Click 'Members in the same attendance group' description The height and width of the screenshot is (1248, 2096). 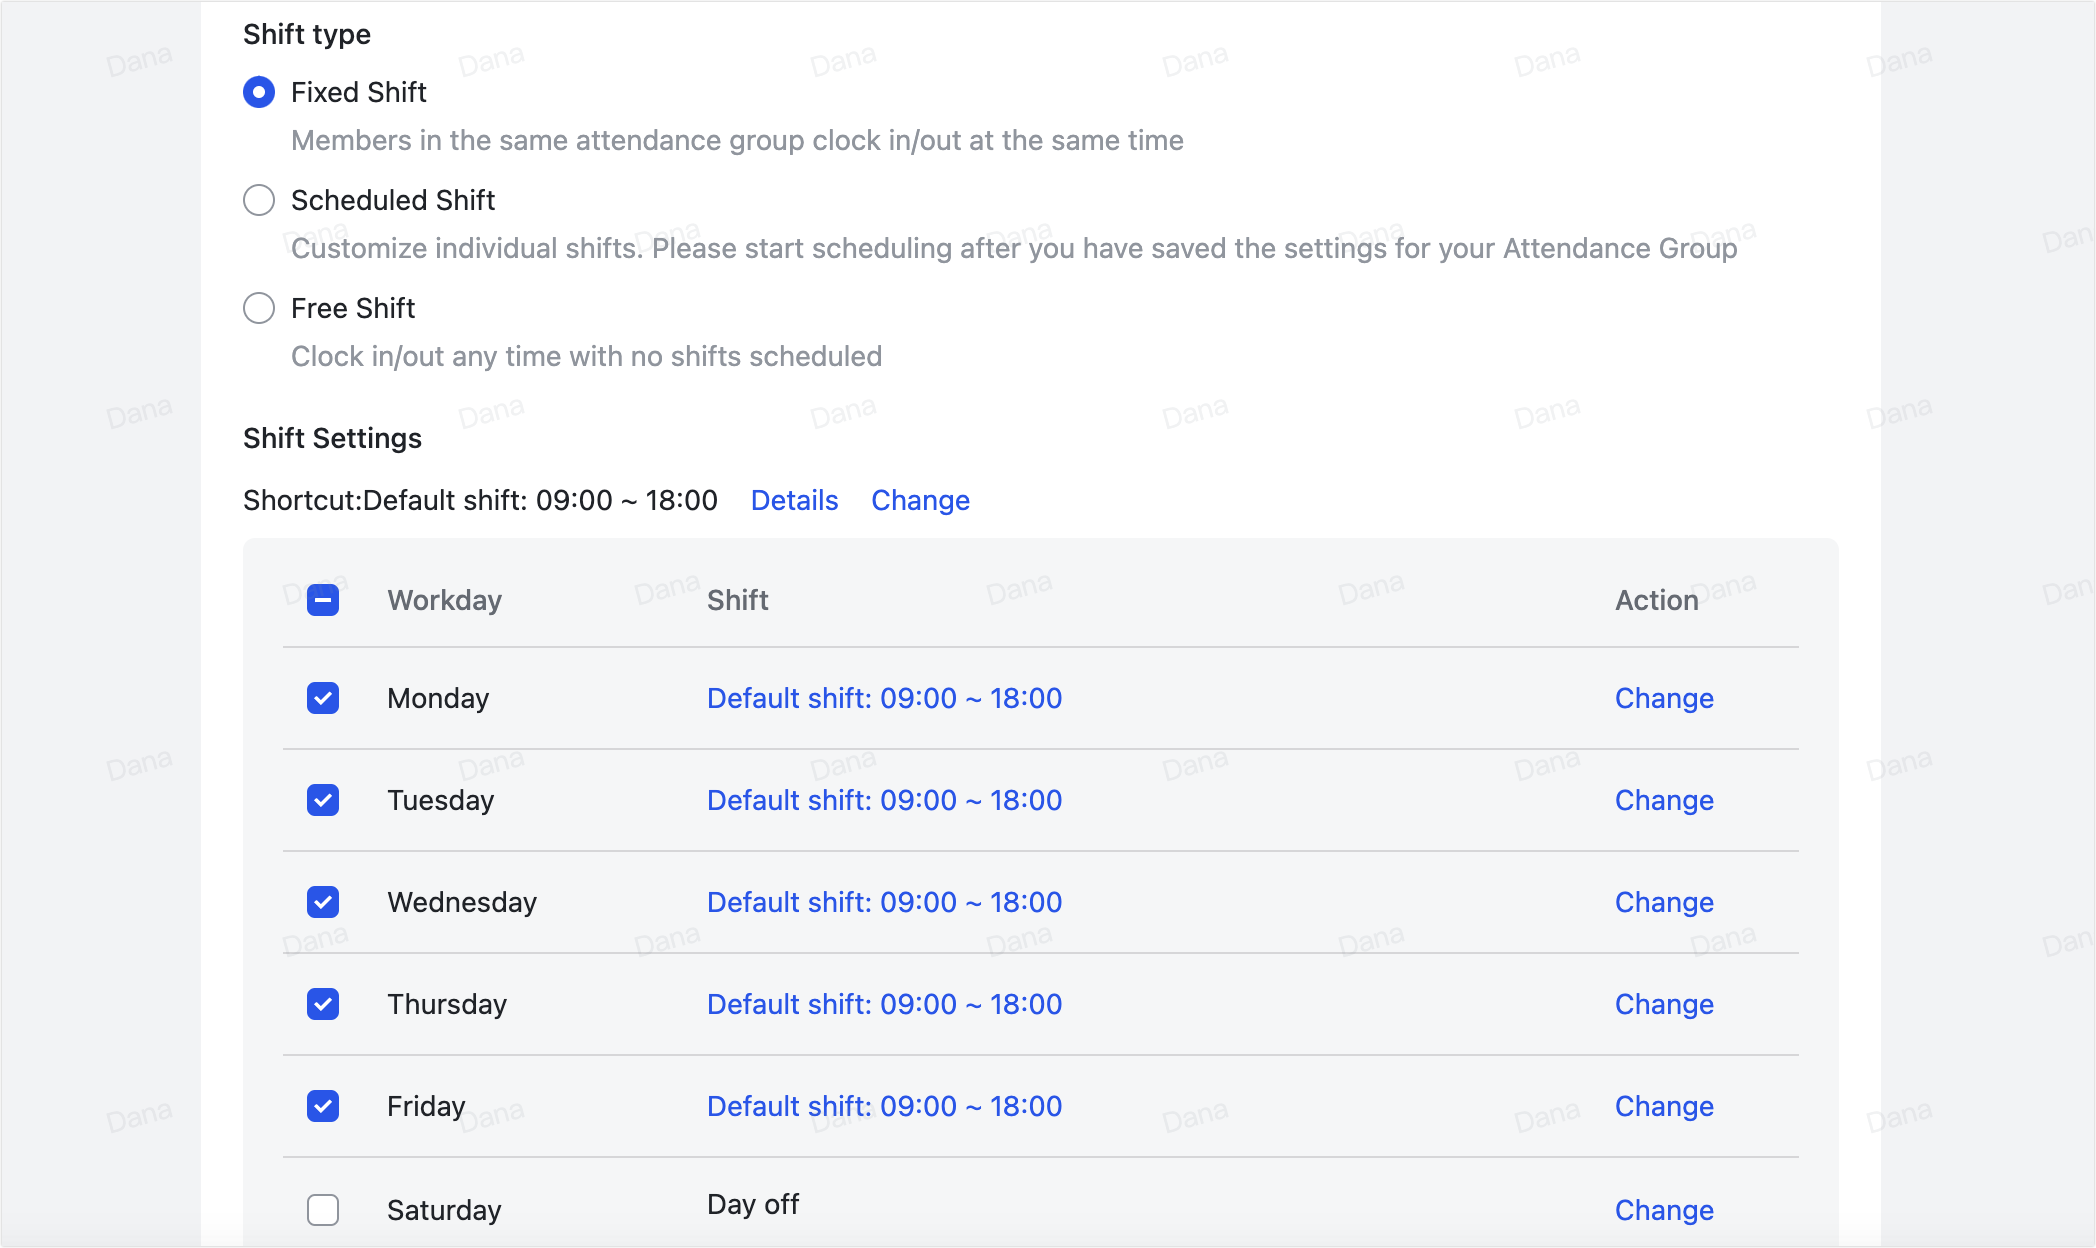[x=737, y=140]
